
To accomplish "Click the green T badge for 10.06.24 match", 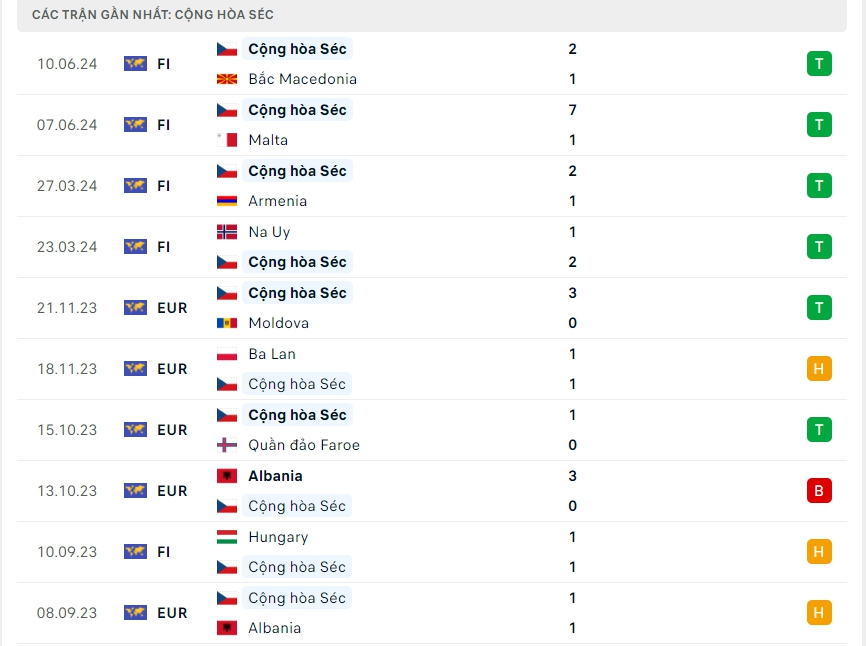I will [x=819, y=64].
